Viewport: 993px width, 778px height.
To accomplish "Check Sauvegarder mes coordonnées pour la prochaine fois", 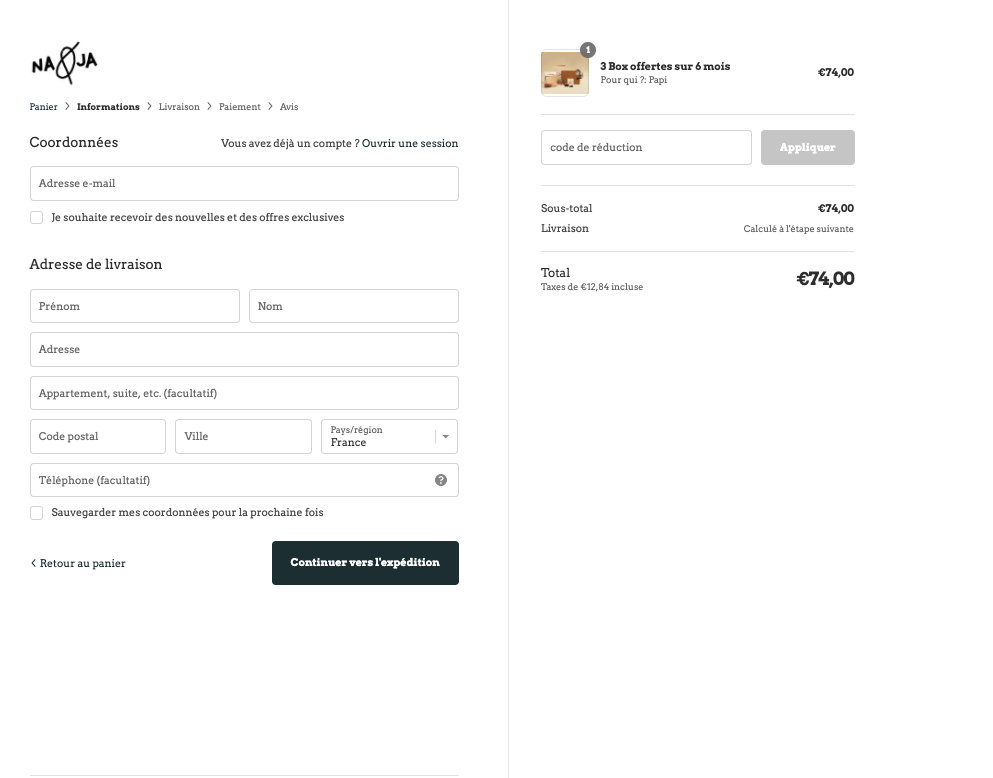I will [x=37, y=513].
